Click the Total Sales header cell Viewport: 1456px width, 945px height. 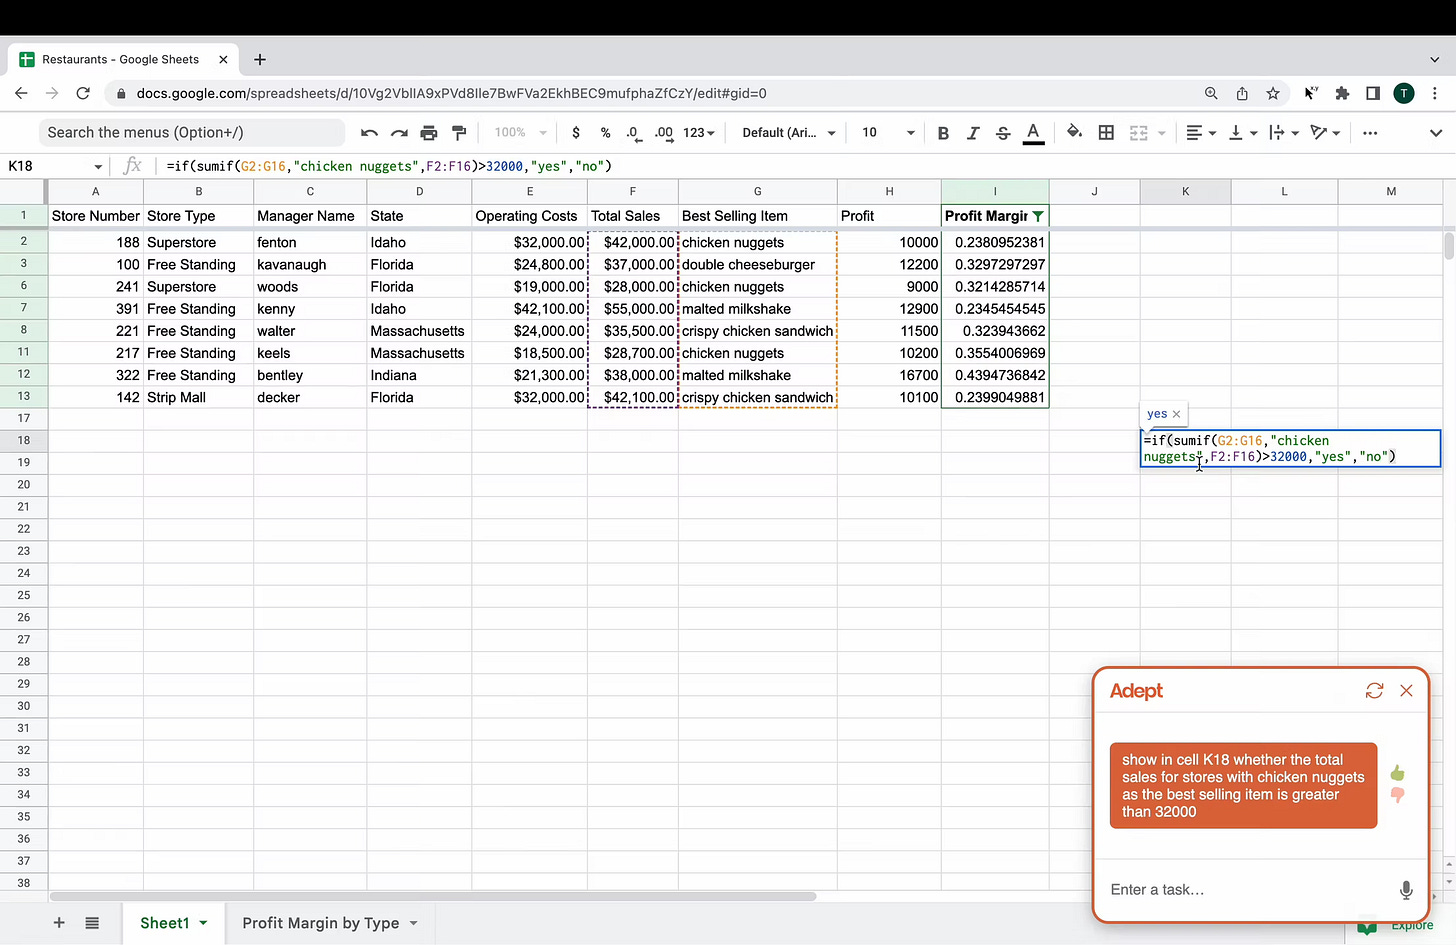pos(633,216)
